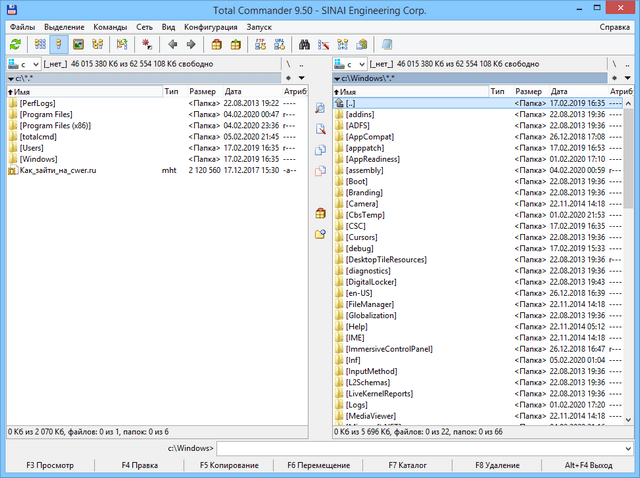Click the Notepad icon in the toolbar
Viewport: 640px width, 478px height.
tap(387, 44)
